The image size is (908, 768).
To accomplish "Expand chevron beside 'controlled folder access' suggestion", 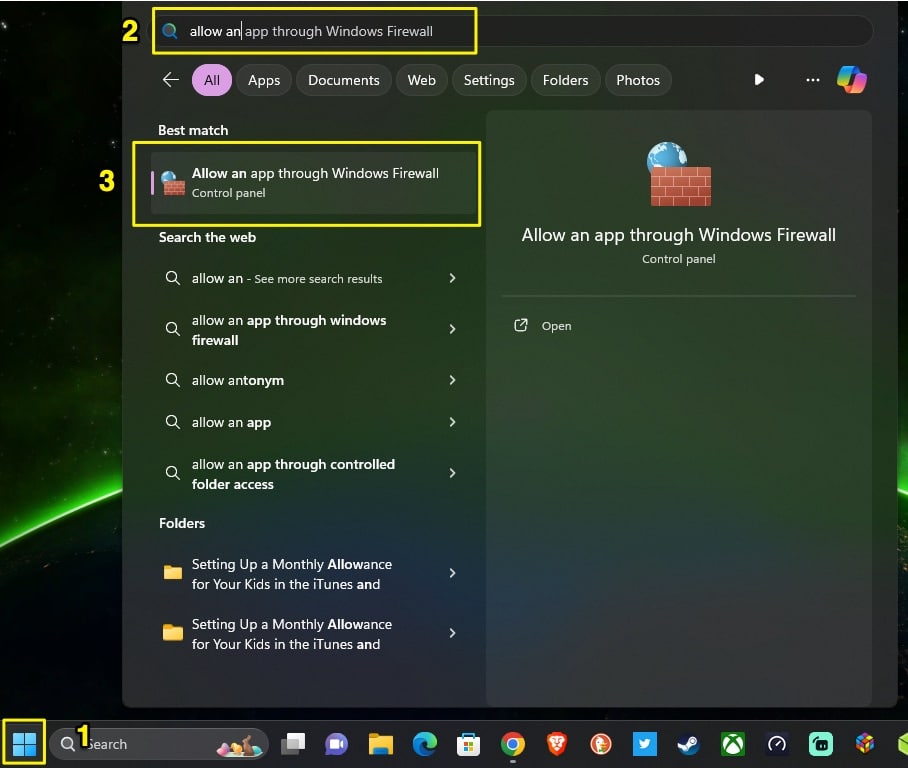I will (x=452, y=473).
